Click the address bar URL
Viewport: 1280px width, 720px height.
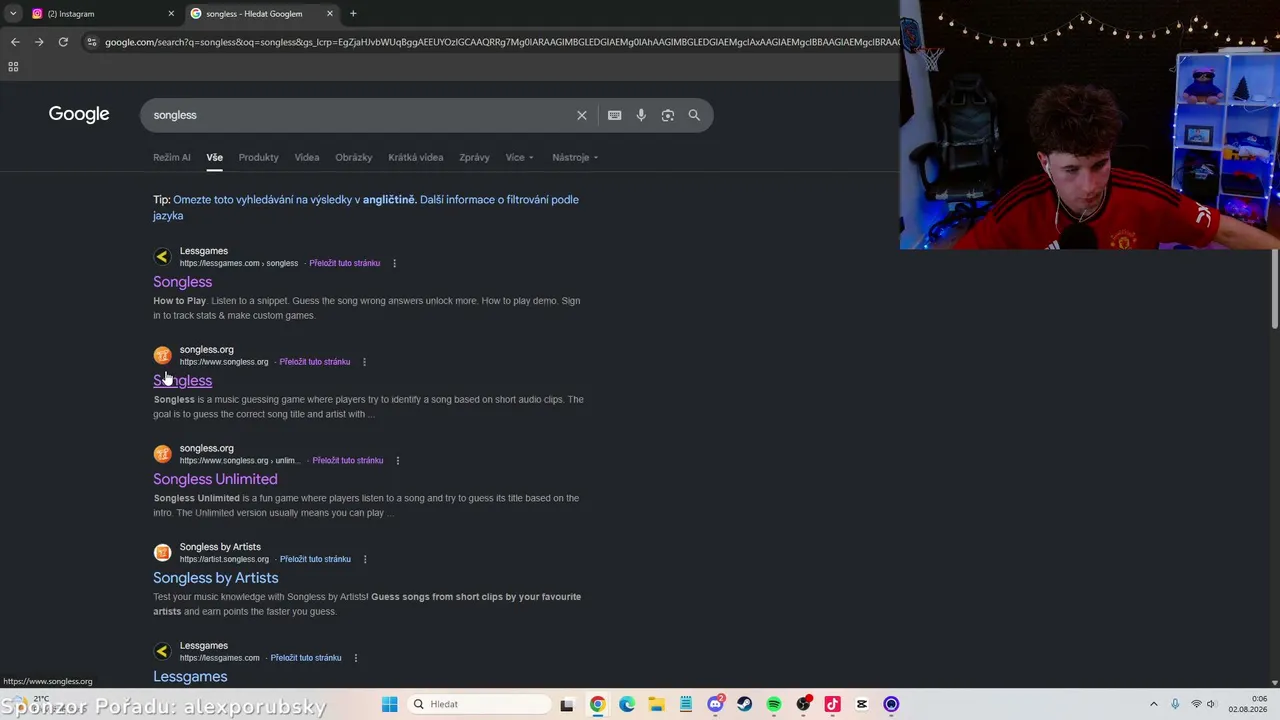[500, 42]
